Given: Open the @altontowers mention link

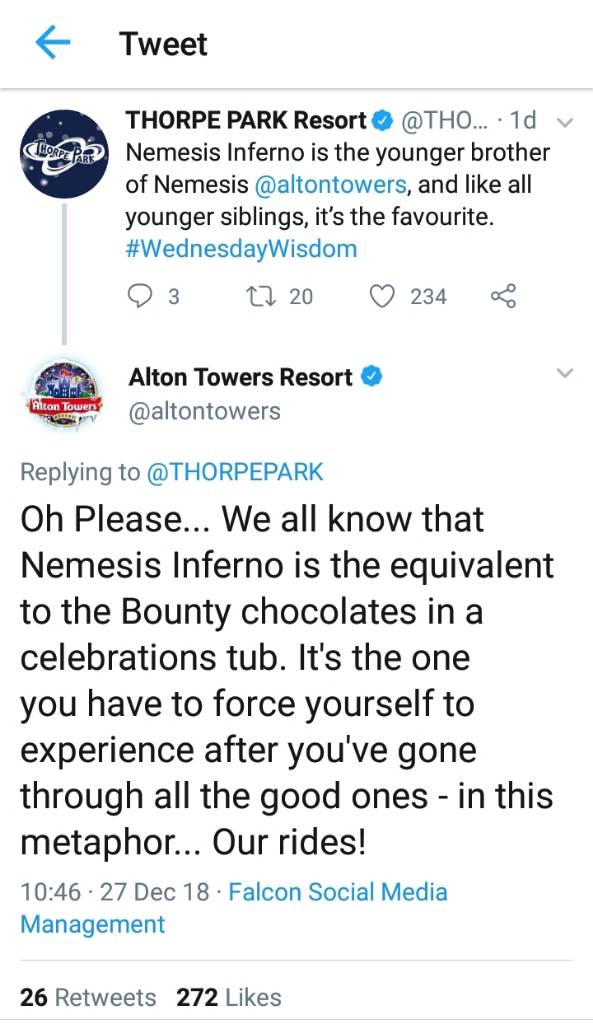Looking at the screenshot, I should pyautogui.click(x=330, y=185).
